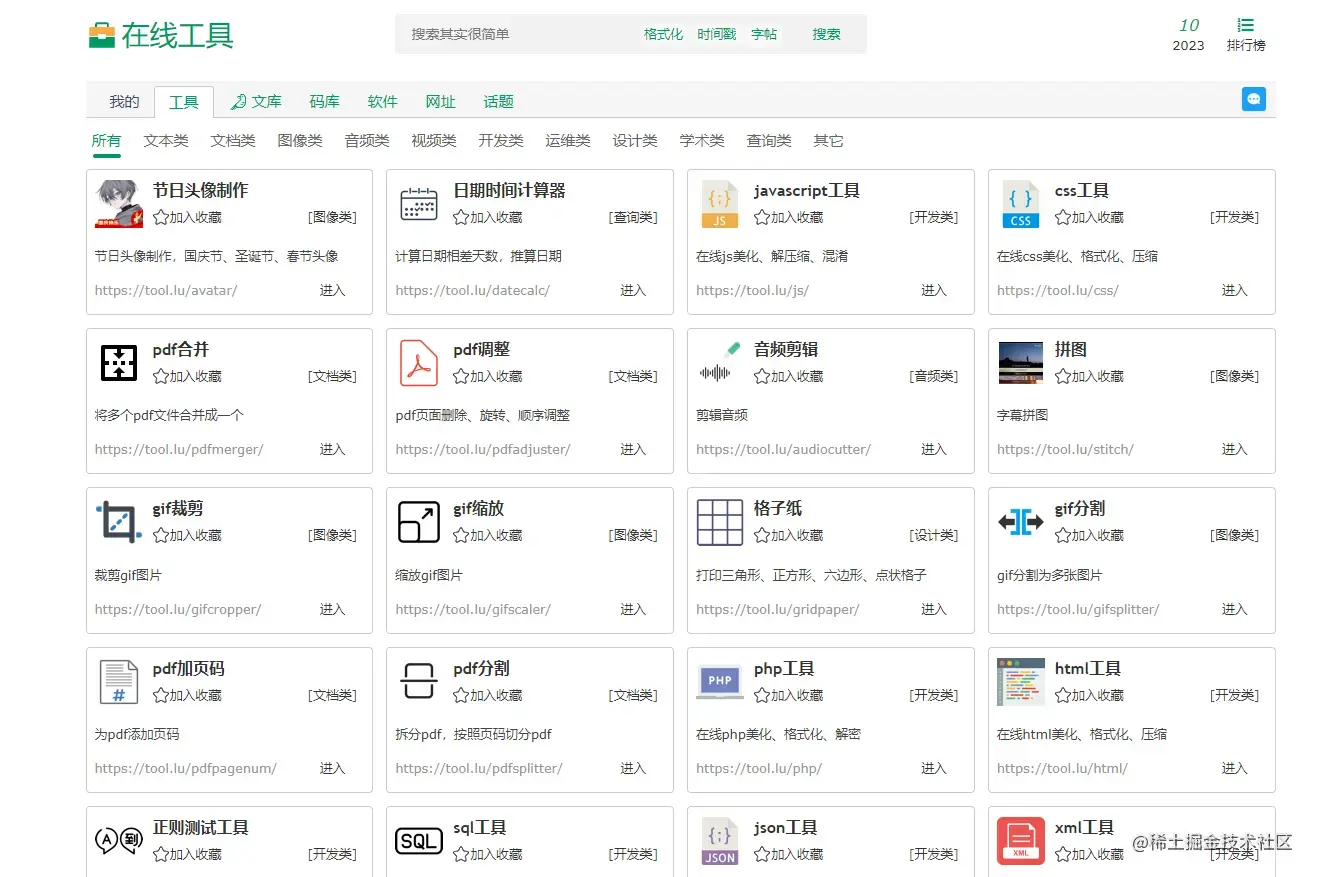Click the 音频剪辑 waveform icon
The height and width of the screenshot is (877, 1317).
coord(720,363)
